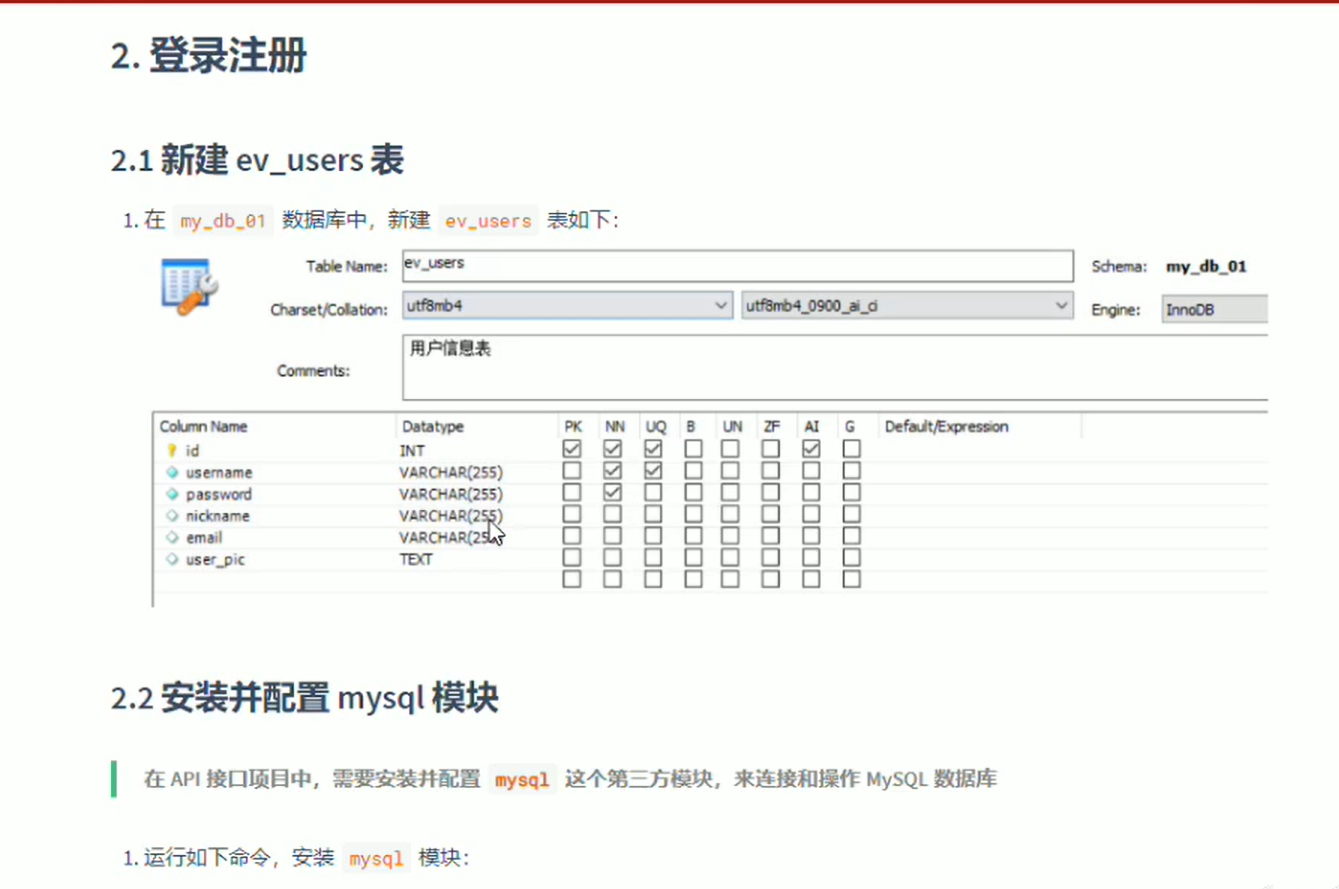
Task: Select the nickname column name cell
Action: (x=218, y=516)
